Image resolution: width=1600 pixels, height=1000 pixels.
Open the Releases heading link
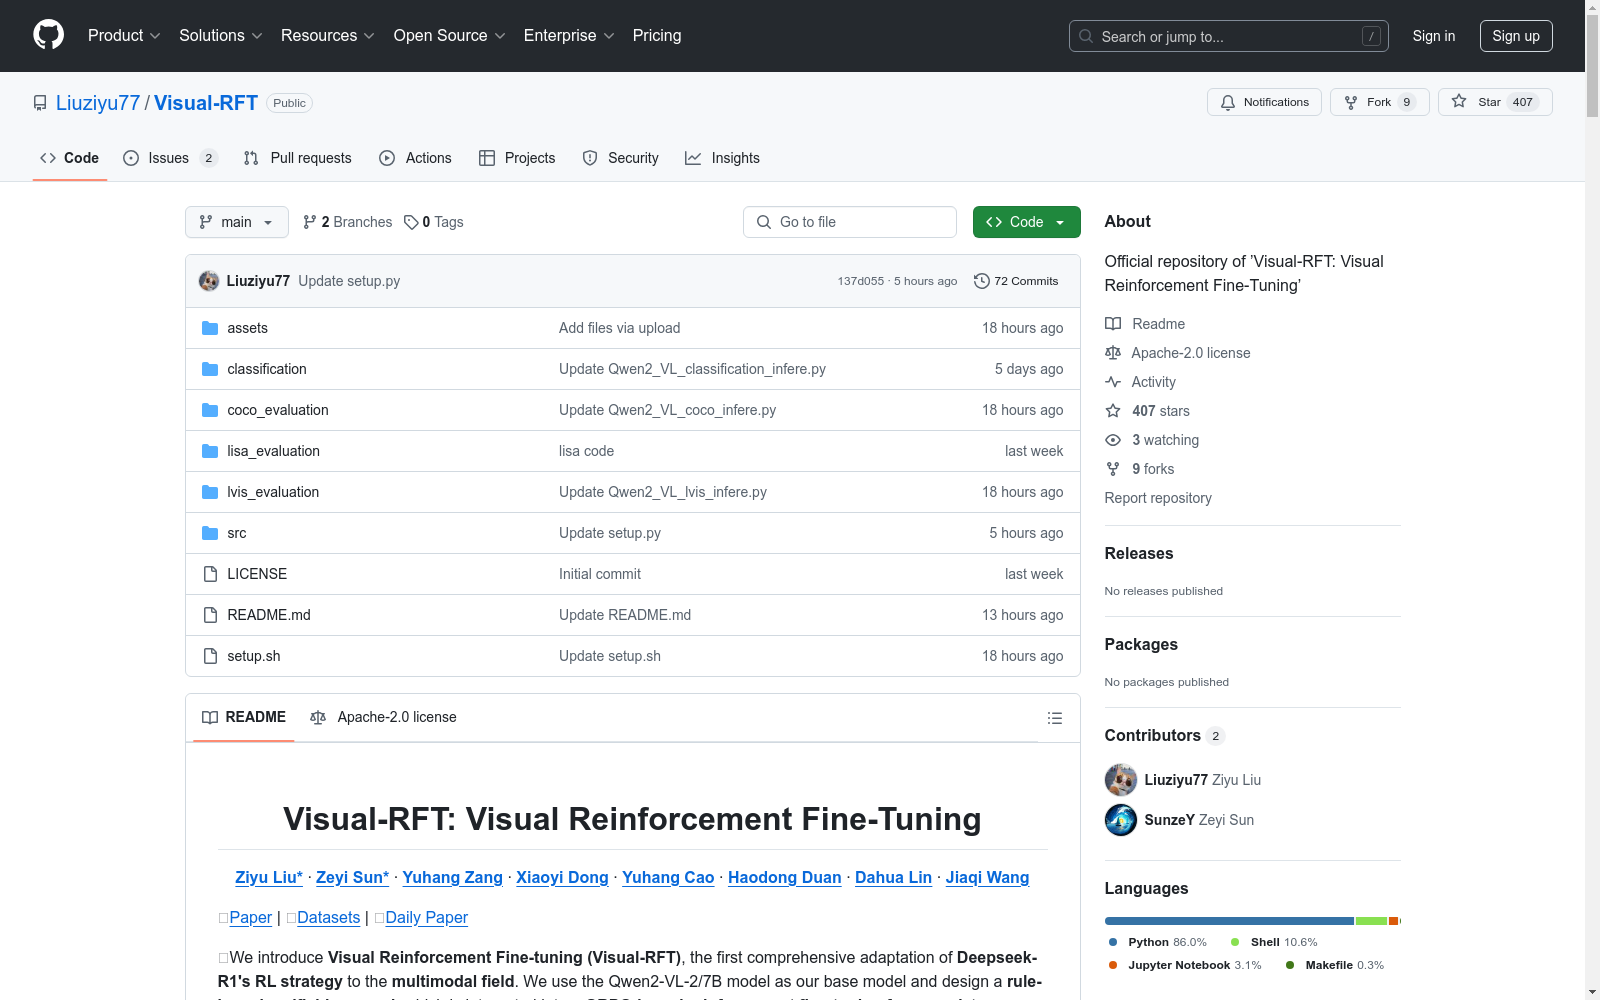tap(1139, 553)
